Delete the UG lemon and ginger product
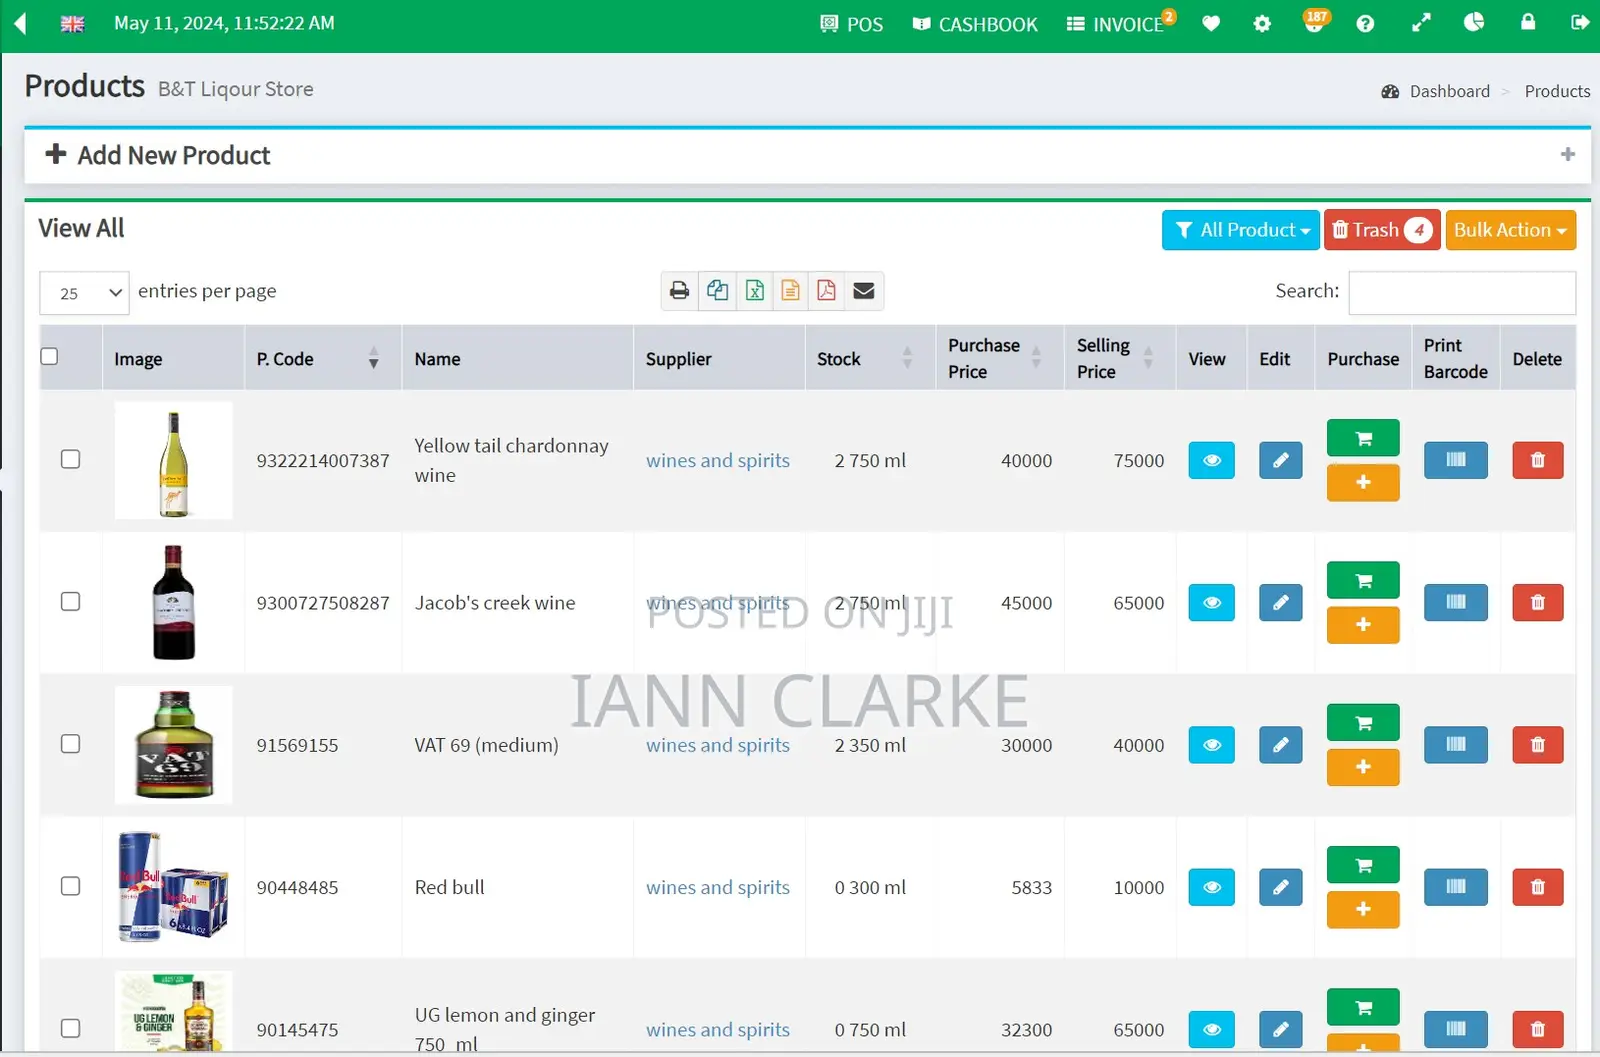This screenshot has width=1600, height=1057. (1537, 1029)
